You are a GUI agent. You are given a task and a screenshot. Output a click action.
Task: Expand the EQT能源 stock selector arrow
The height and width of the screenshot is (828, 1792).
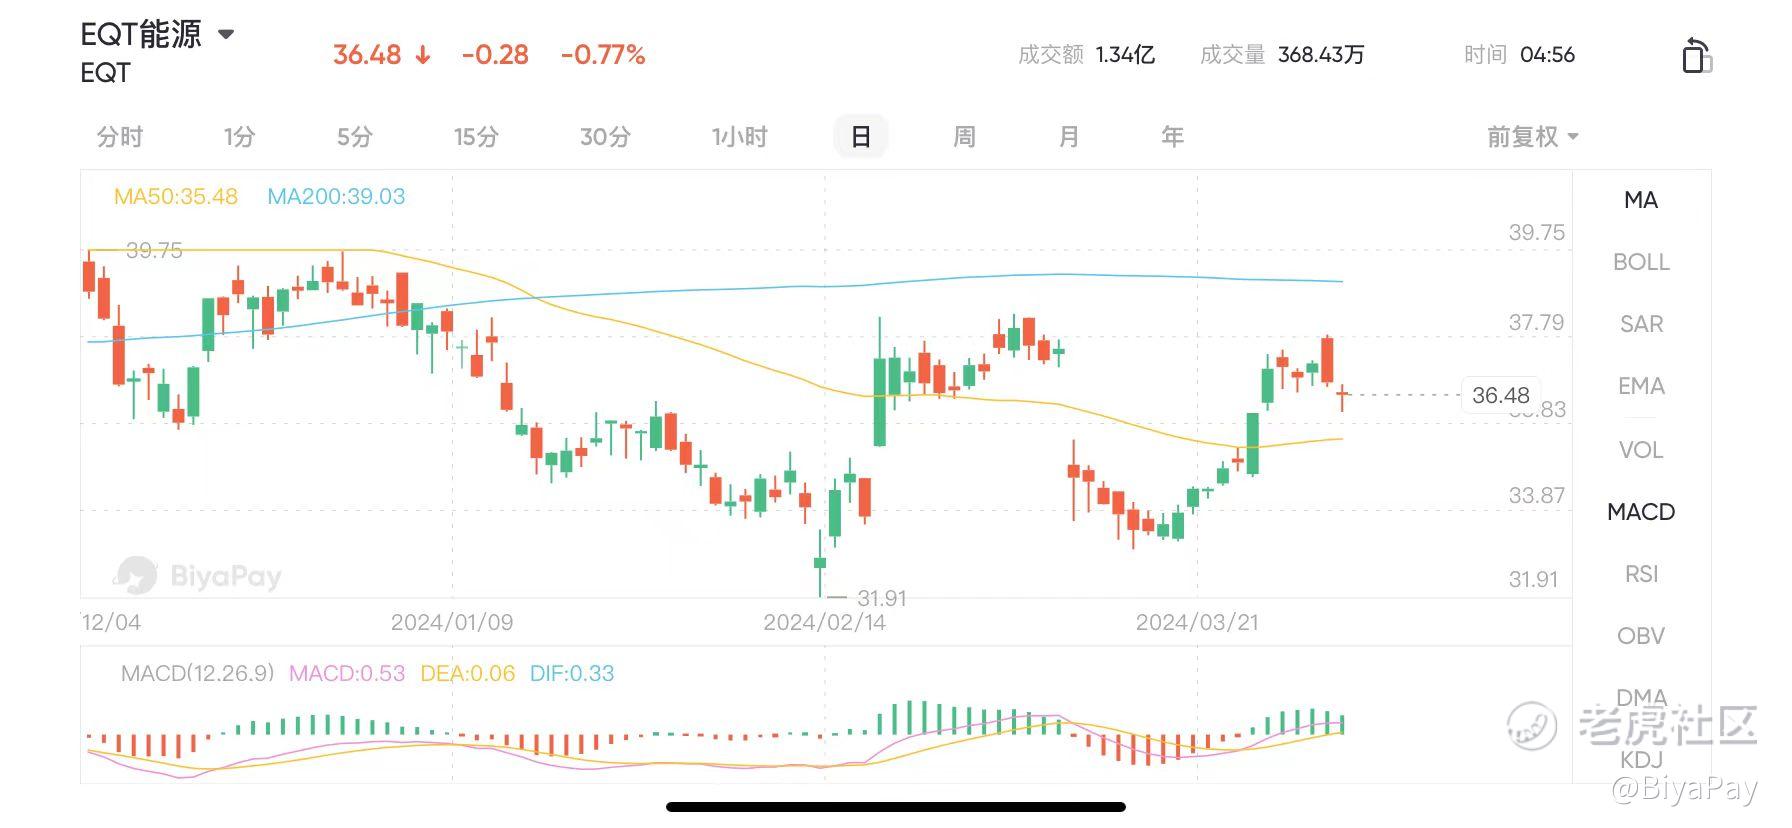coord(226,34)
